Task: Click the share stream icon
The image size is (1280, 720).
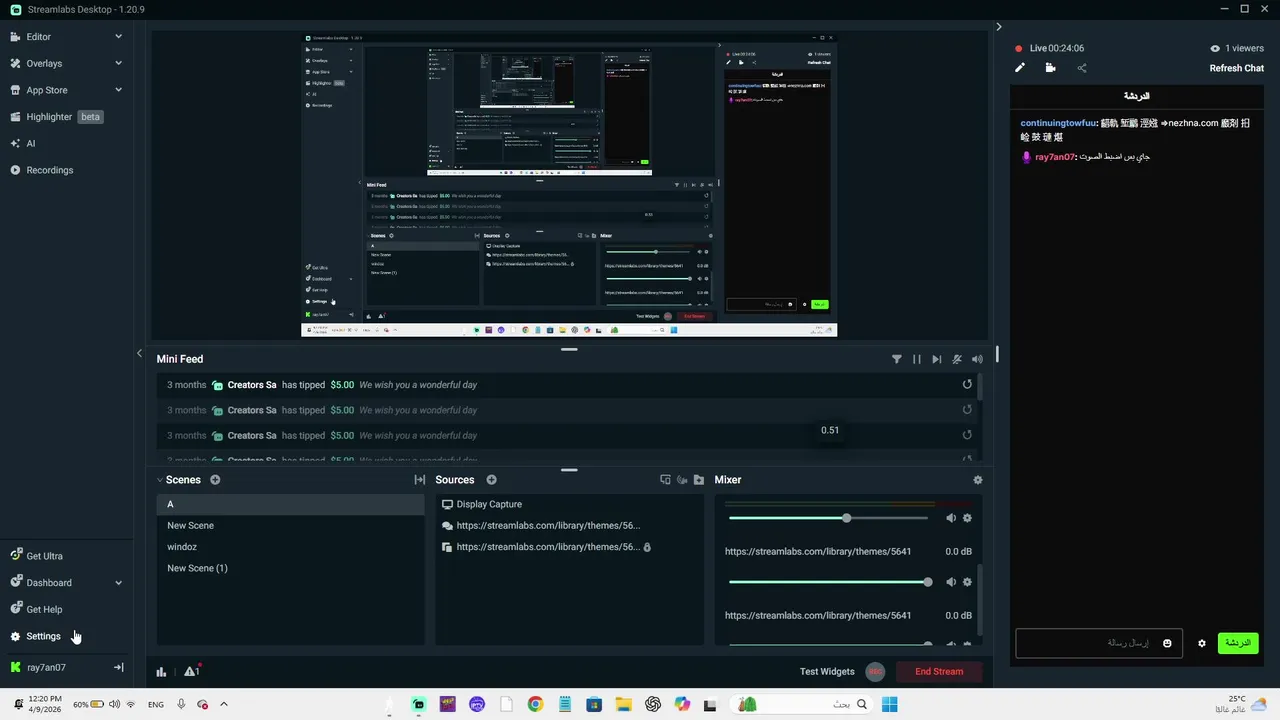Action: pos(1082,68)
